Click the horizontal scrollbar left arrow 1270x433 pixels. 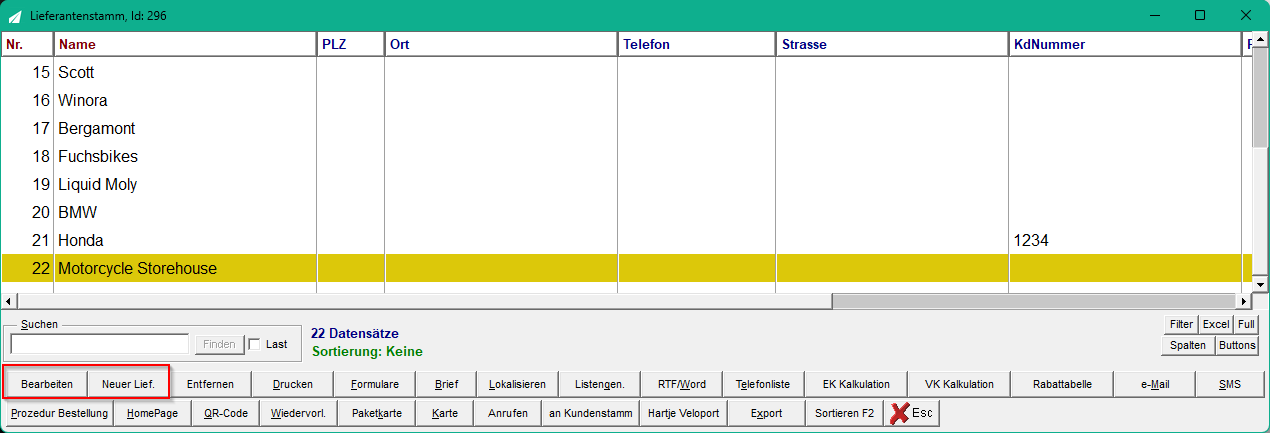(x=9, y=301)
